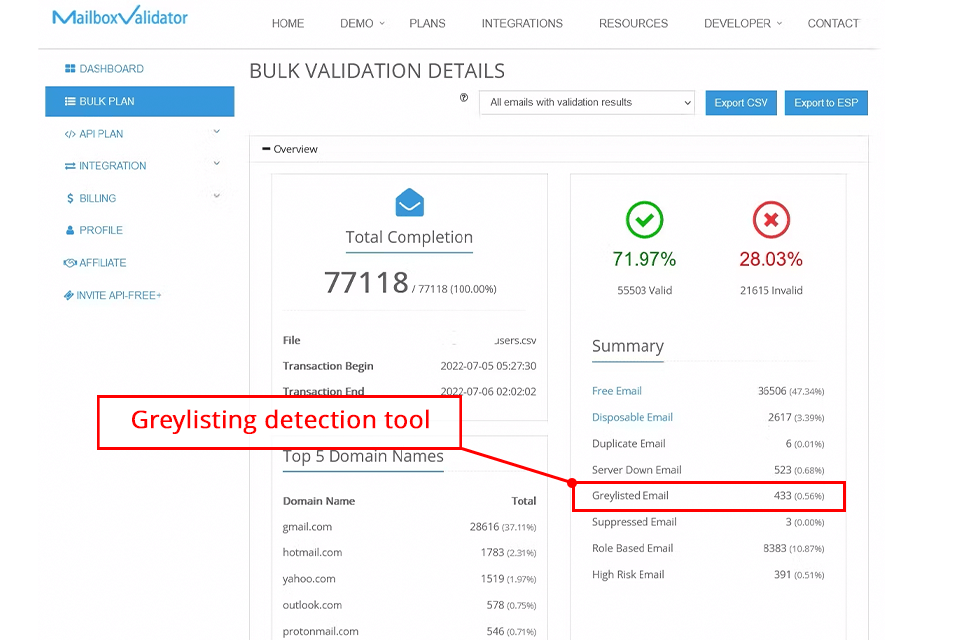Click the red invalid cross icon
This screenshot has height=640, width=960.
click(771, 219)
